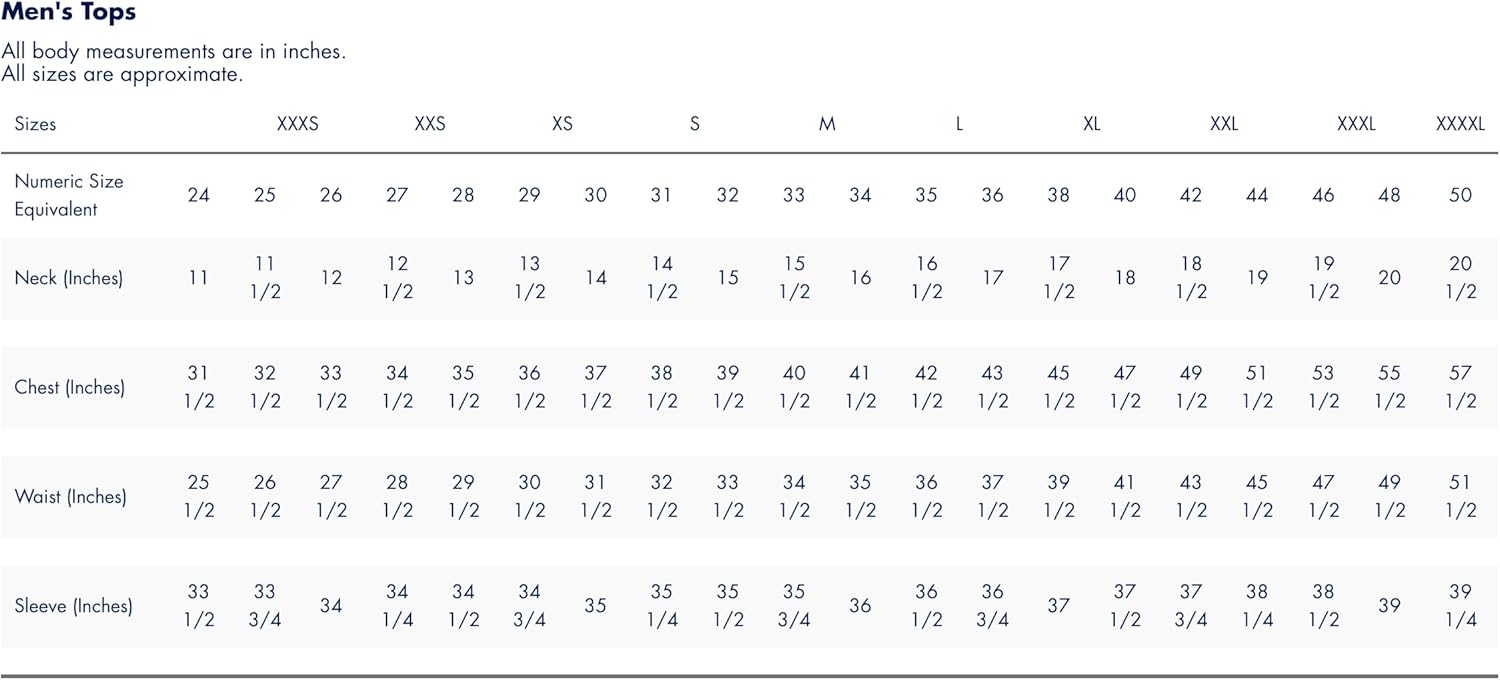Click the Sleeve (Inches) row label
Image resolution: width=1500 pixels, height=680 pixels.
pyautogui.click(x=74, y=605)
